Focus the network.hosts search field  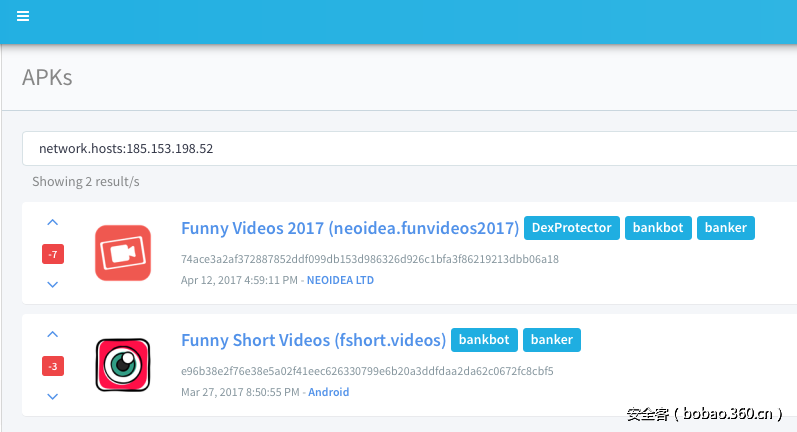tap(400, 149)
